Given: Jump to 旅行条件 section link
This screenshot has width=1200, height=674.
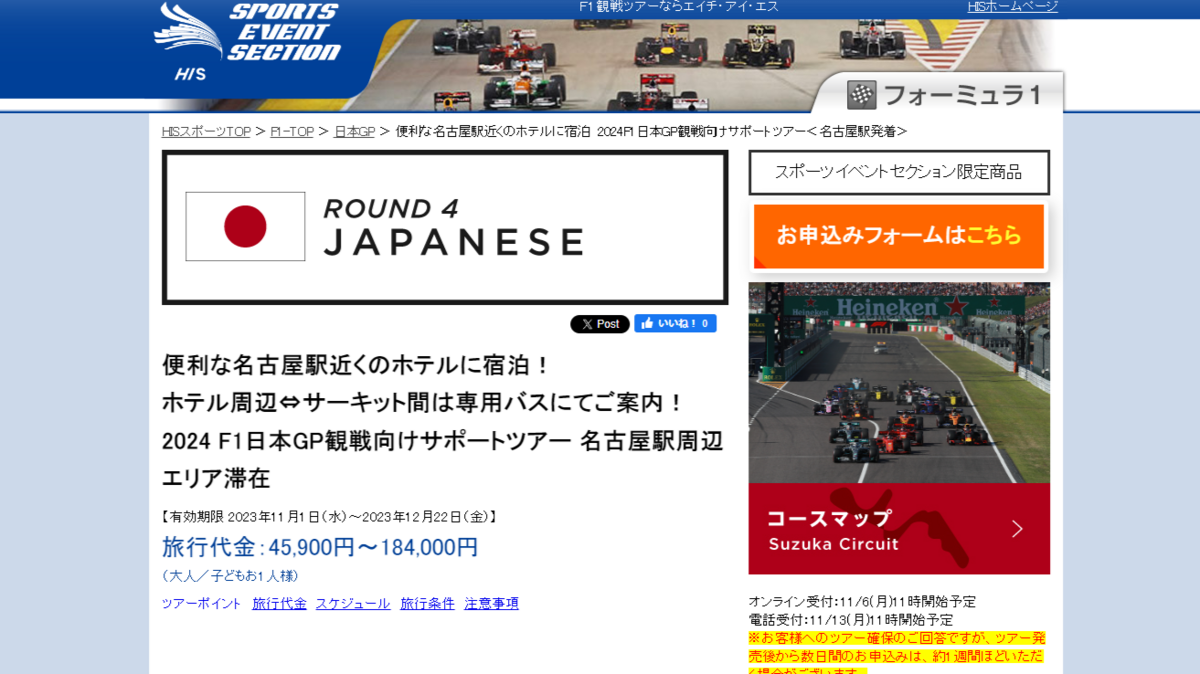Looking at the screenshot, I should click(427, 603).
